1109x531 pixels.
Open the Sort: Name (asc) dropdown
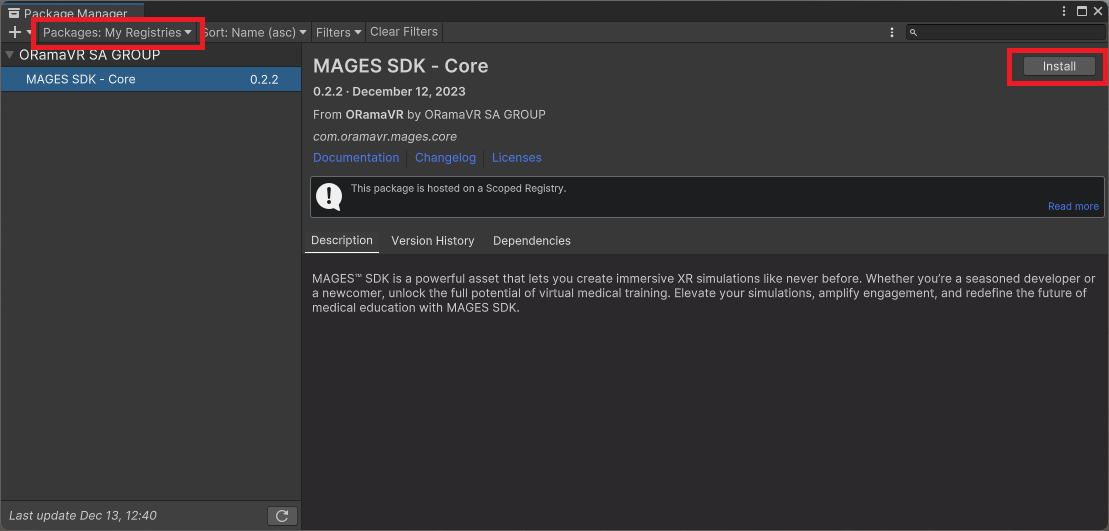[x=255, y=32]
